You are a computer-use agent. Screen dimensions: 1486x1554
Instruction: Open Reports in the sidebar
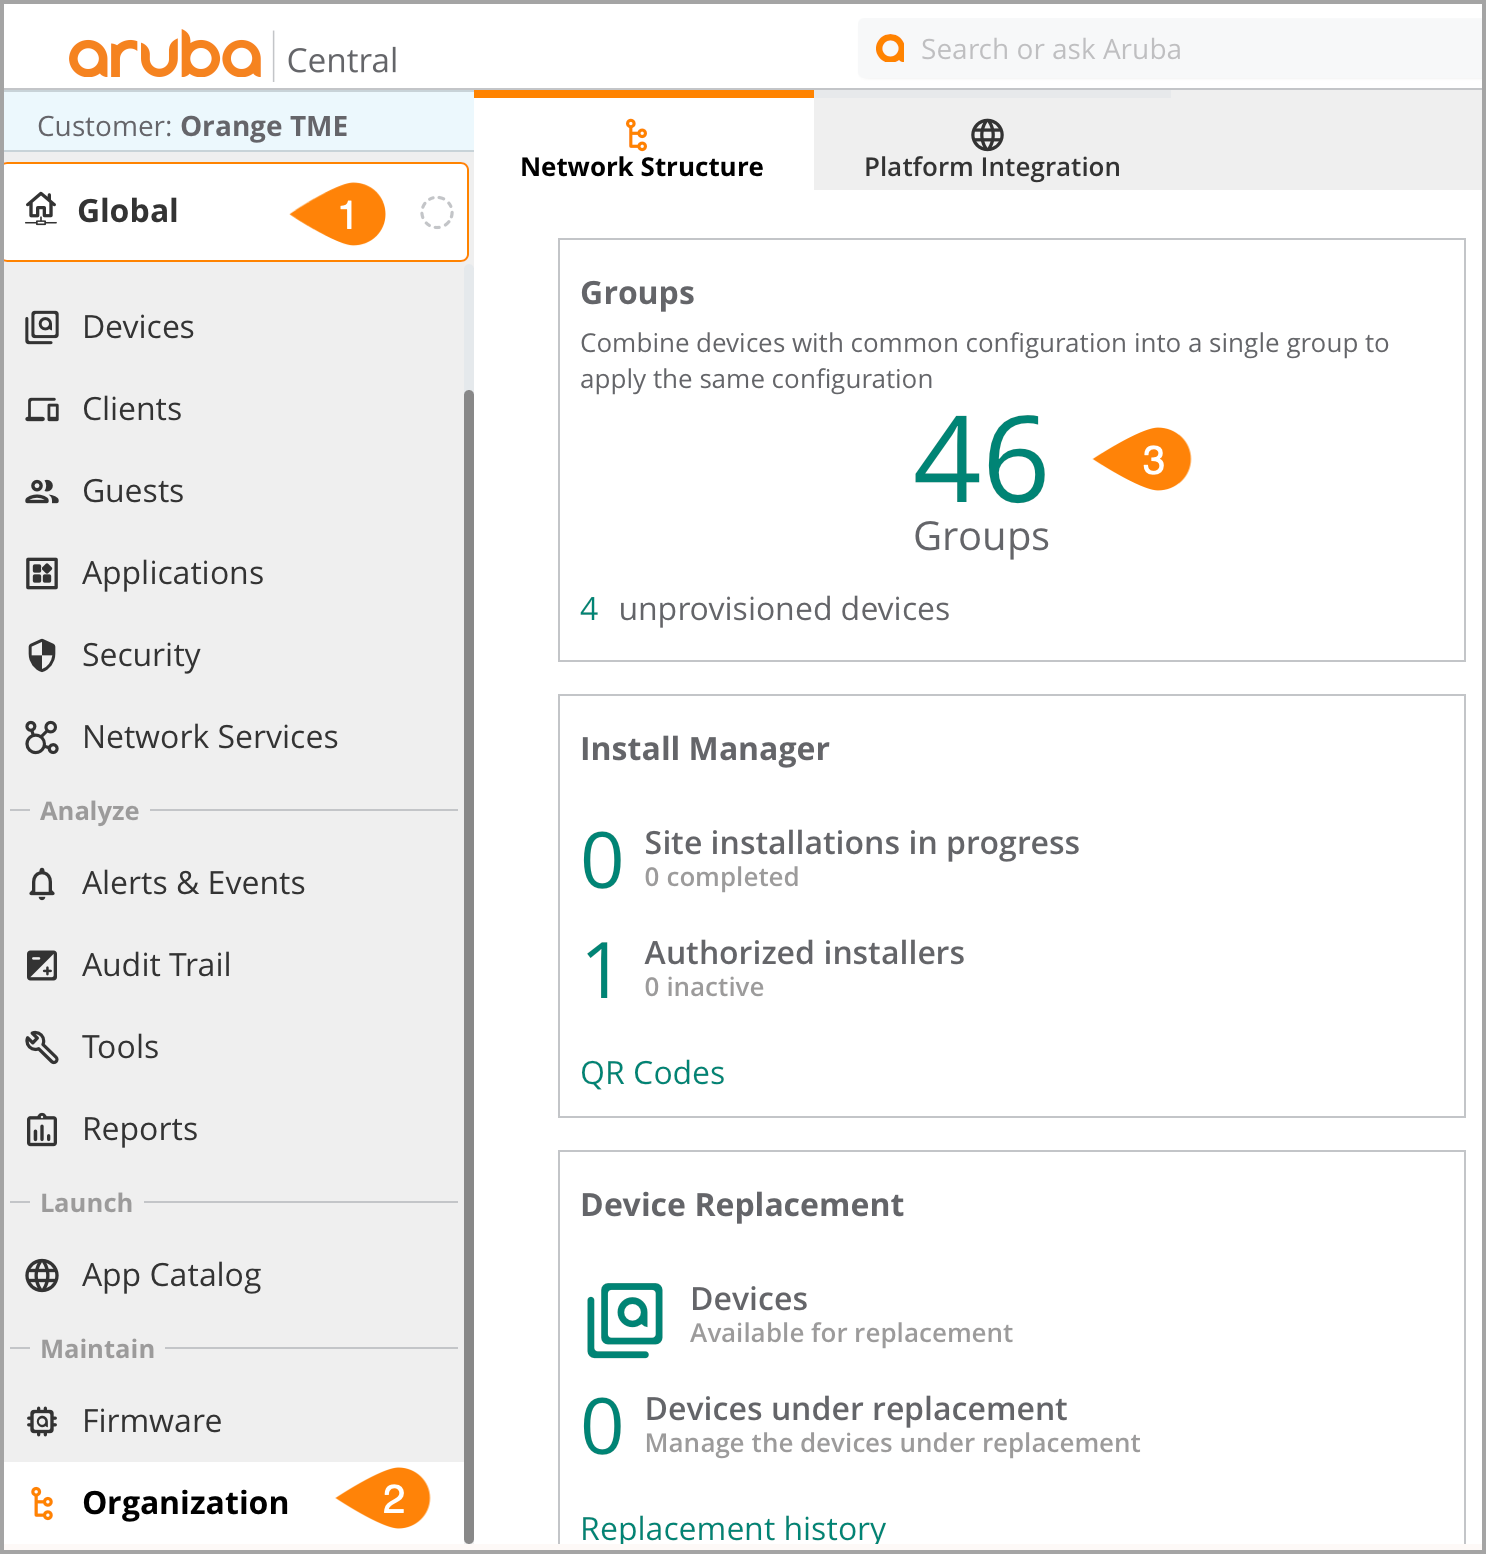pyautogui.click(x=232, y=1129)
